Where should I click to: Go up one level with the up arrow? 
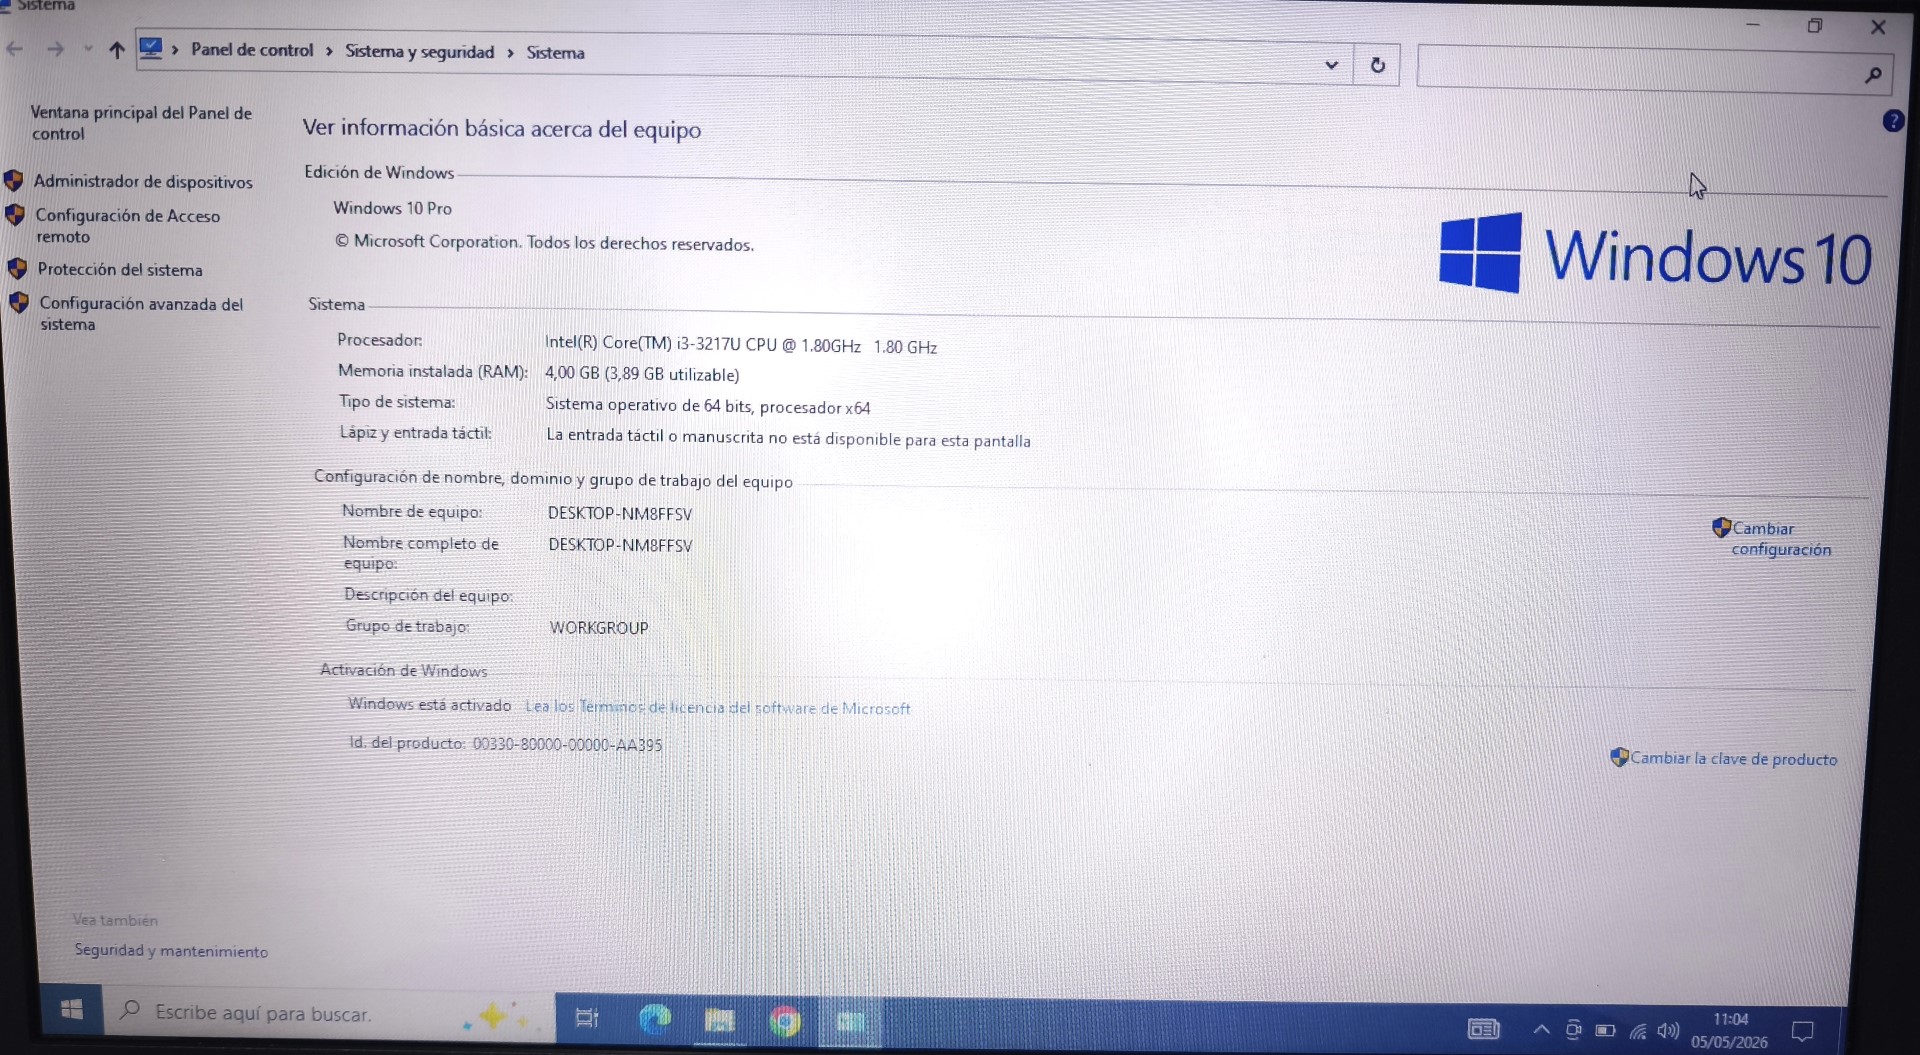(117, 50)
